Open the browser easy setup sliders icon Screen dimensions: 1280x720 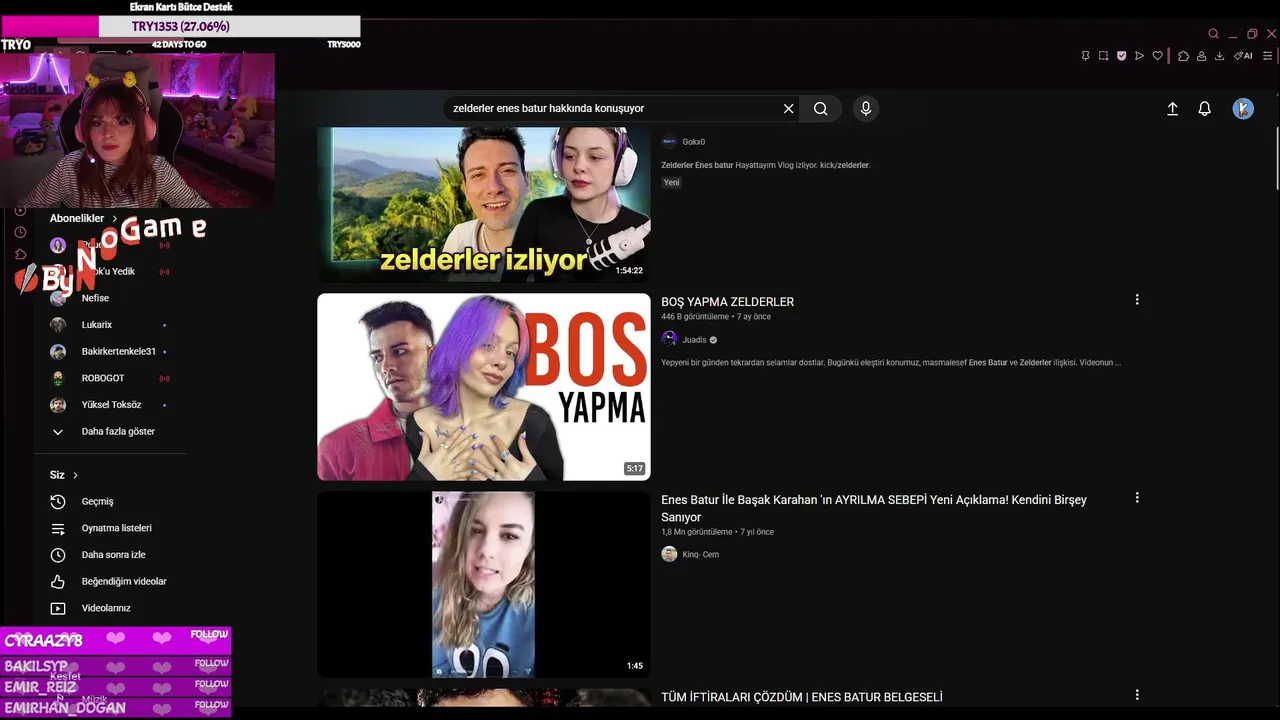[x=1267, y=56]
